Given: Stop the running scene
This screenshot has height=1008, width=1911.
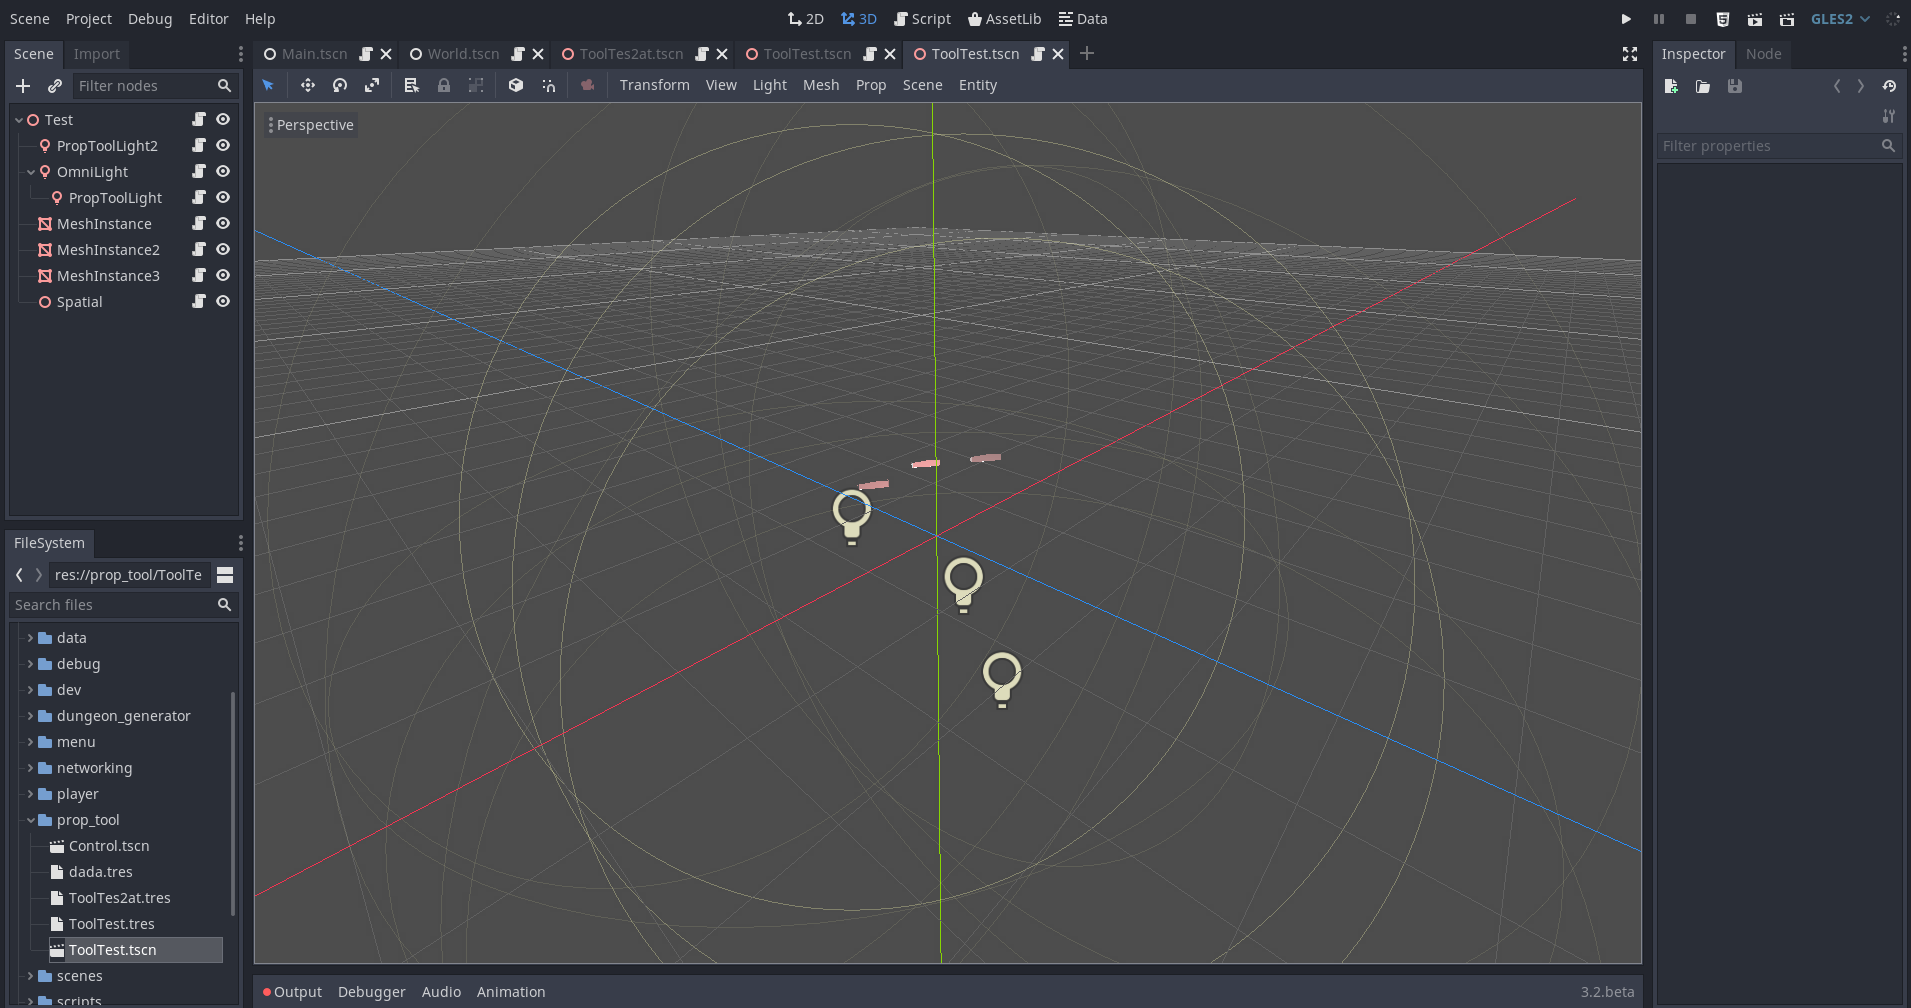Looking at the screenshot, I should [x=1691, y=19].
